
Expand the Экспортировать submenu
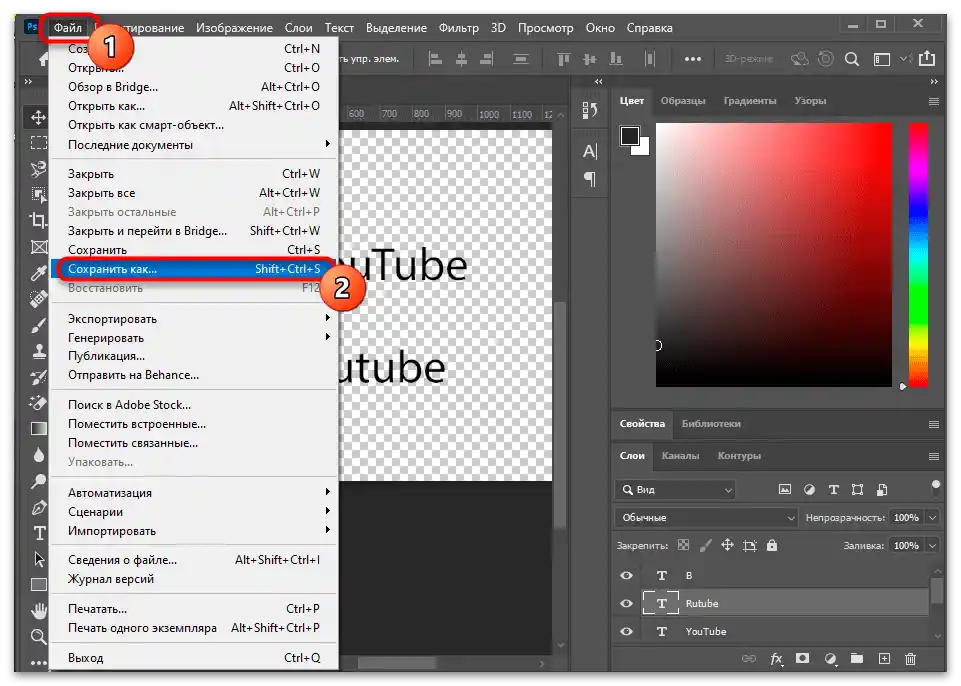pos(195,318)
